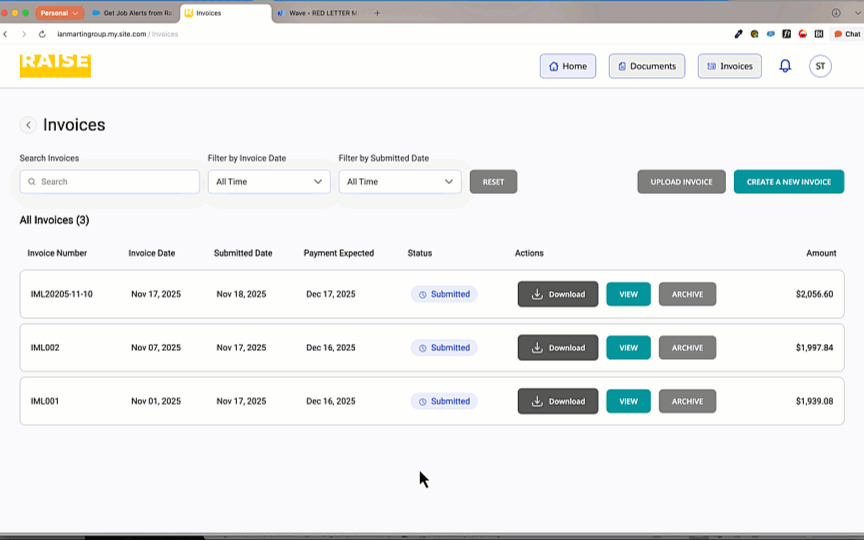Screen dimensions: 864x540
Task: Open the Documents nav item
Action: coord(647,66)
